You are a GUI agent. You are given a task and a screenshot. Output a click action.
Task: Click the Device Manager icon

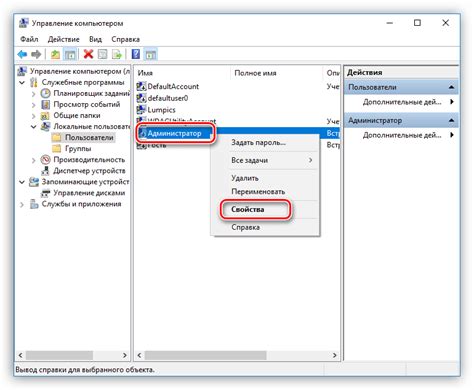(45, 171)
